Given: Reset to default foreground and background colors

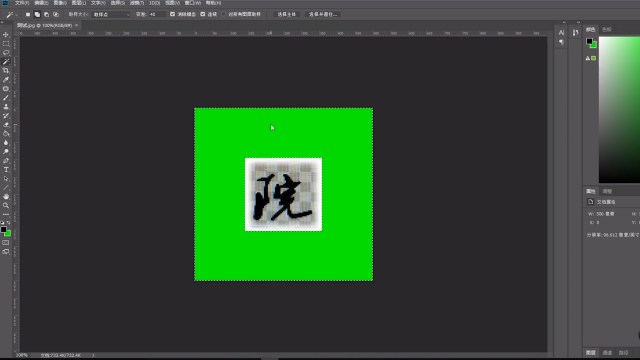Looking at the screenshot, I should (2, 222).
